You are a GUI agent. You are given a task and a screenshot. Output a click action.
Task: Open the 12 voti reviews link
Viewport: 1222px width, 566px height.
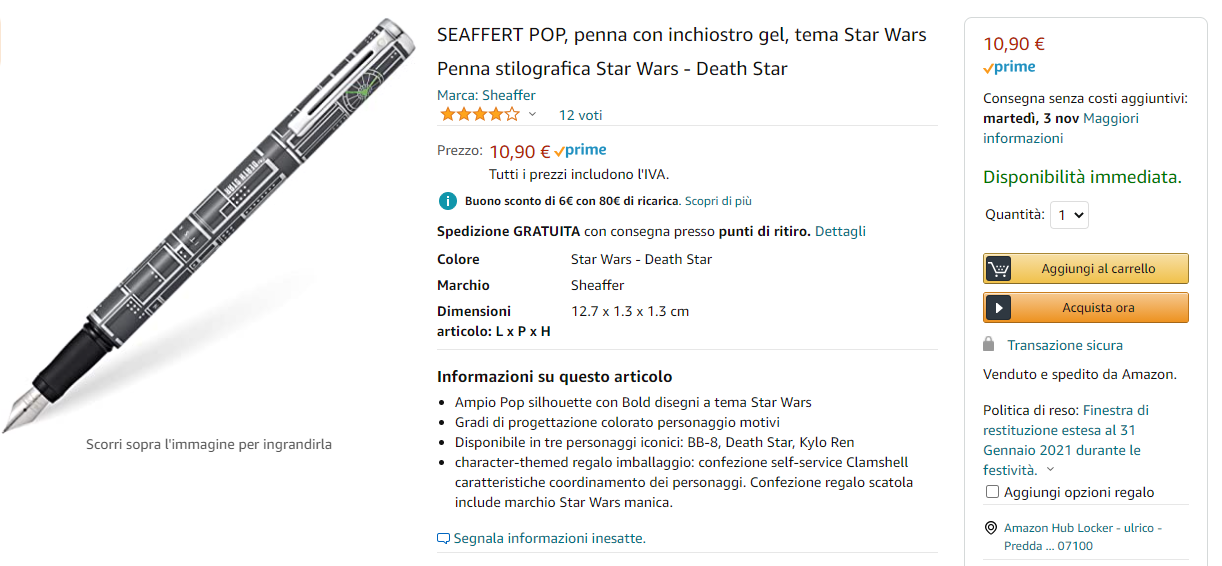click(x=580, y=115)
